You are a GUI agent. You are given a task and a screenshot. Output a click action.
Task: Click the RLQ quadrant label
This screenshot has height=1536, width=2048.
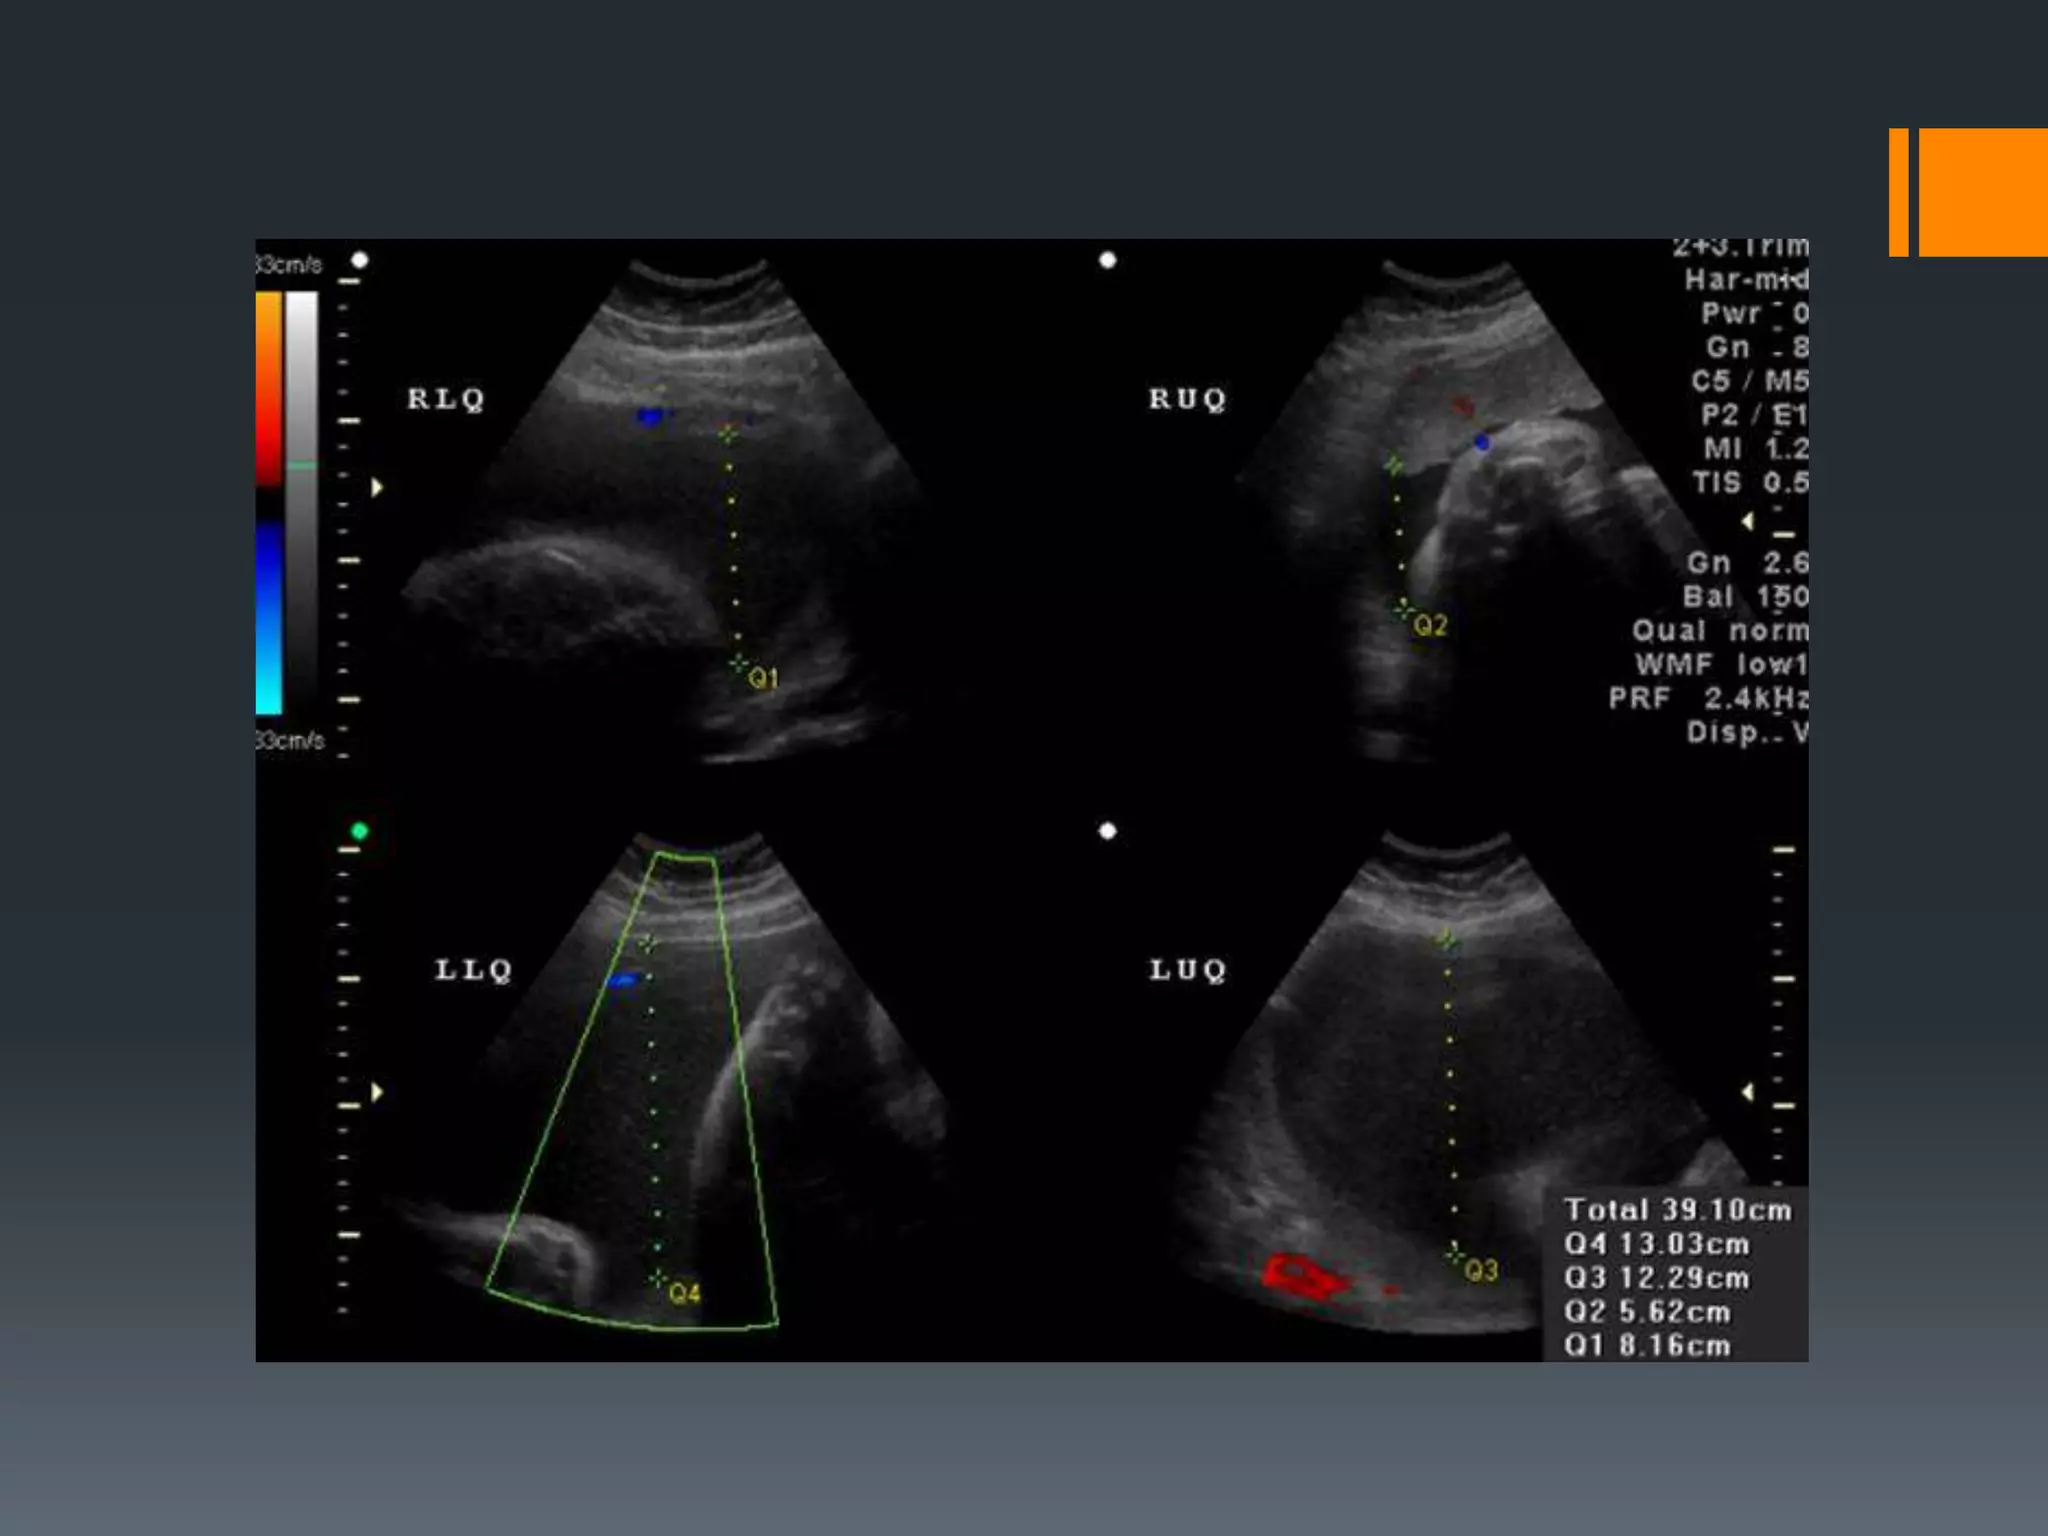point(446,399)
